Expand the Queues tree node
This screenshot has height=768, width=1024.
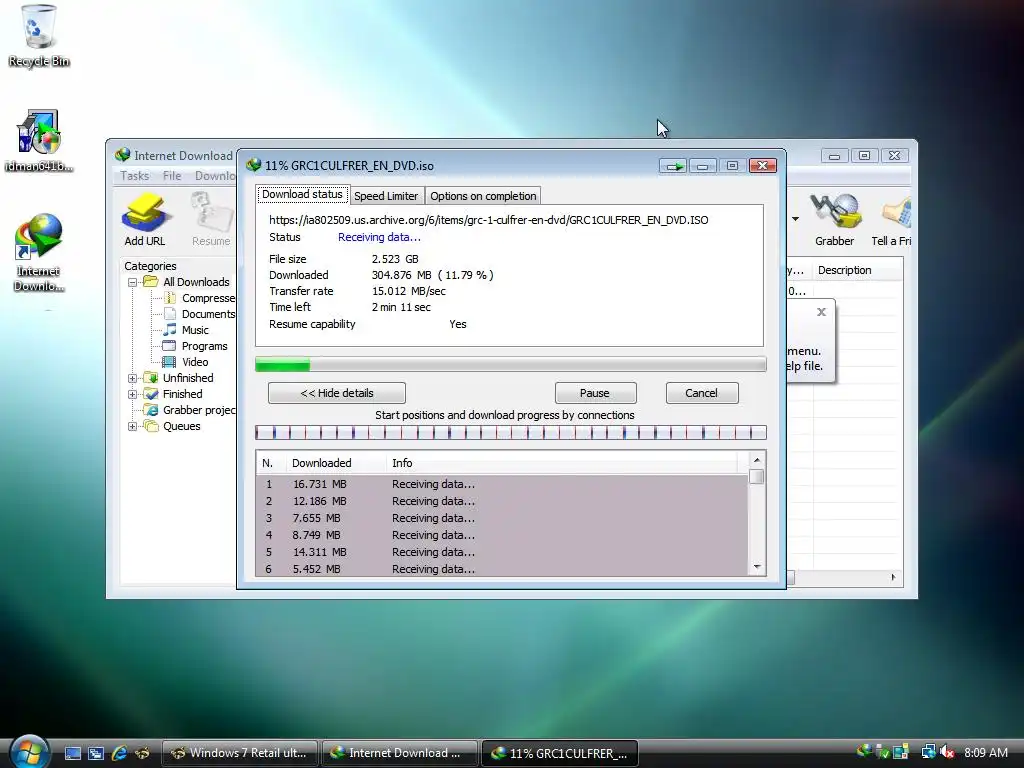[133, 426]
